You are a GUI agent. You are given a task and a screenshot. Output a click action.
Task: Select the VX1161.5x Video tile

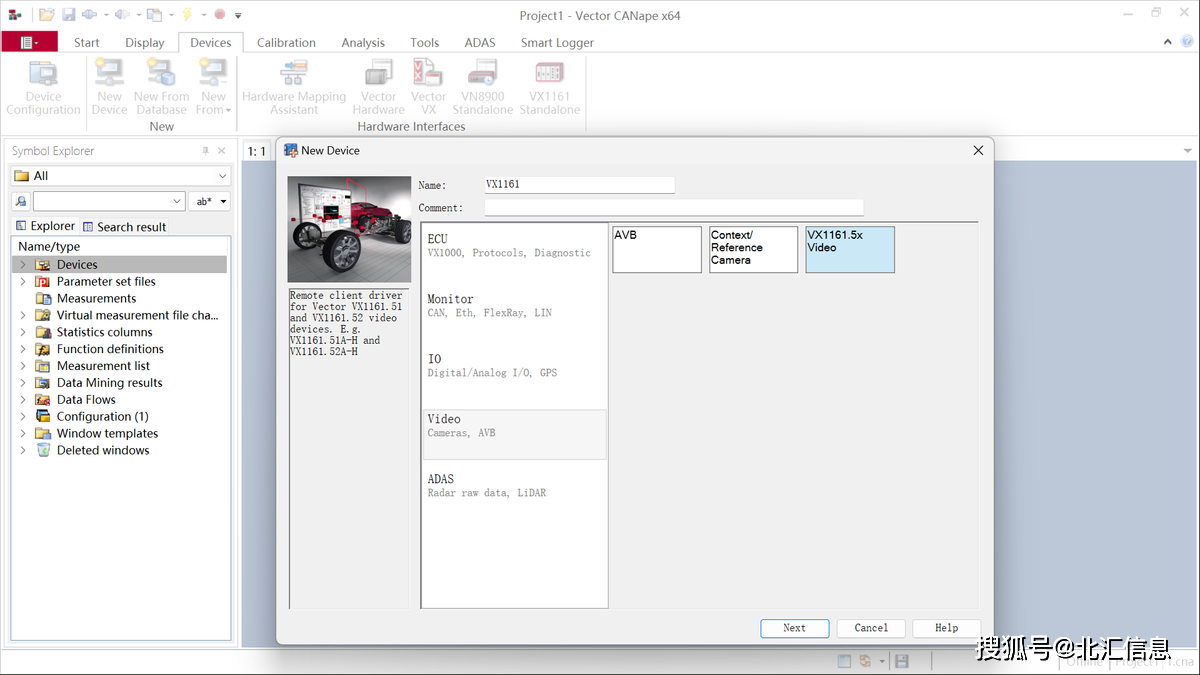pos(850,249)
